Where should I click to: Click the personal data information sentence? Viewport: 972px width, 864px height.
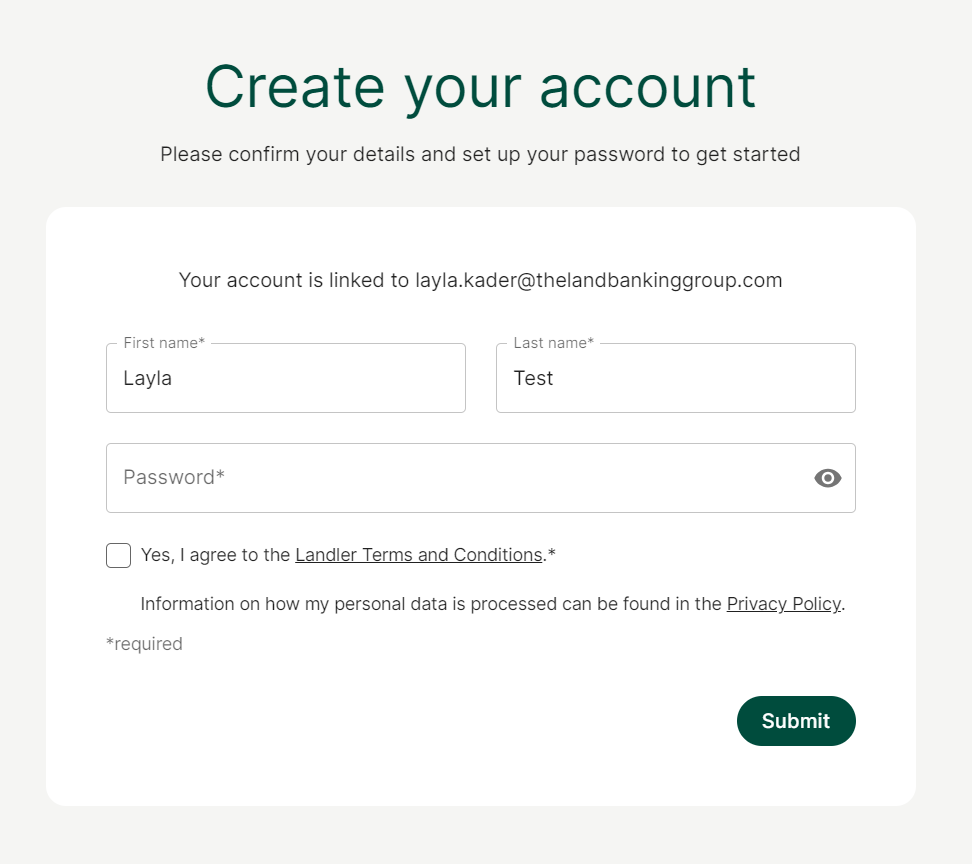[x=430, y=604]
